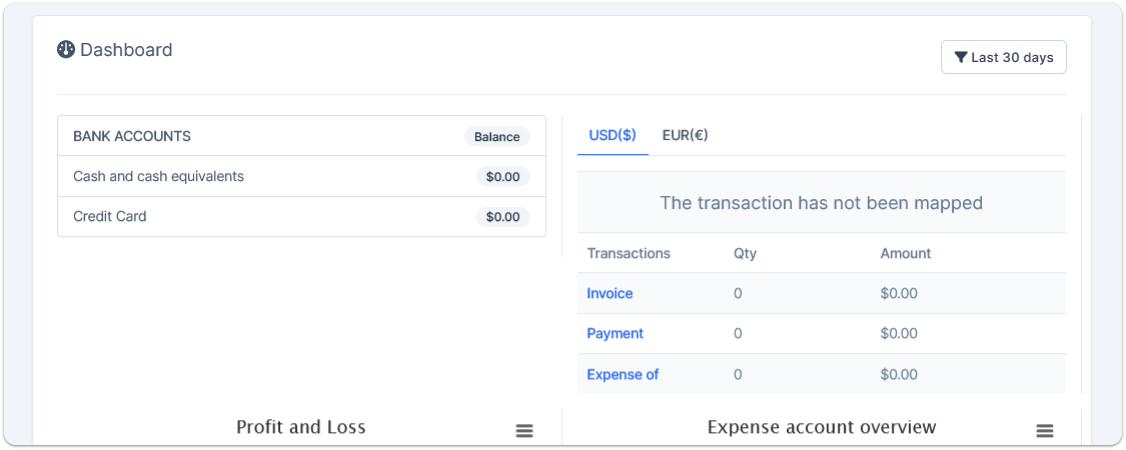This screenshot has width=1126, height=450.
Task: Open Expense account overview chart menu
Action: tap(1044, 431)
